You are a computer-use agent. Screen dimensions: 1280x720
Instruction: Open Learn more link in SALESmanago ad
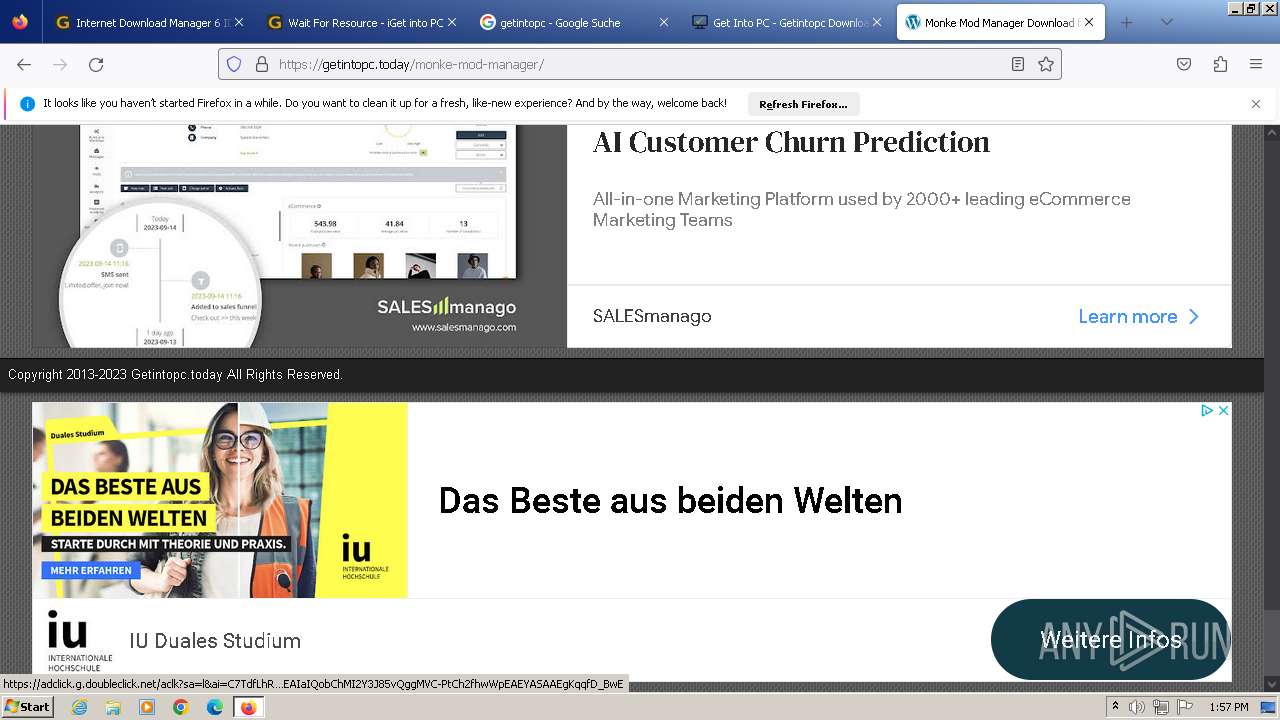[1138, 317]
